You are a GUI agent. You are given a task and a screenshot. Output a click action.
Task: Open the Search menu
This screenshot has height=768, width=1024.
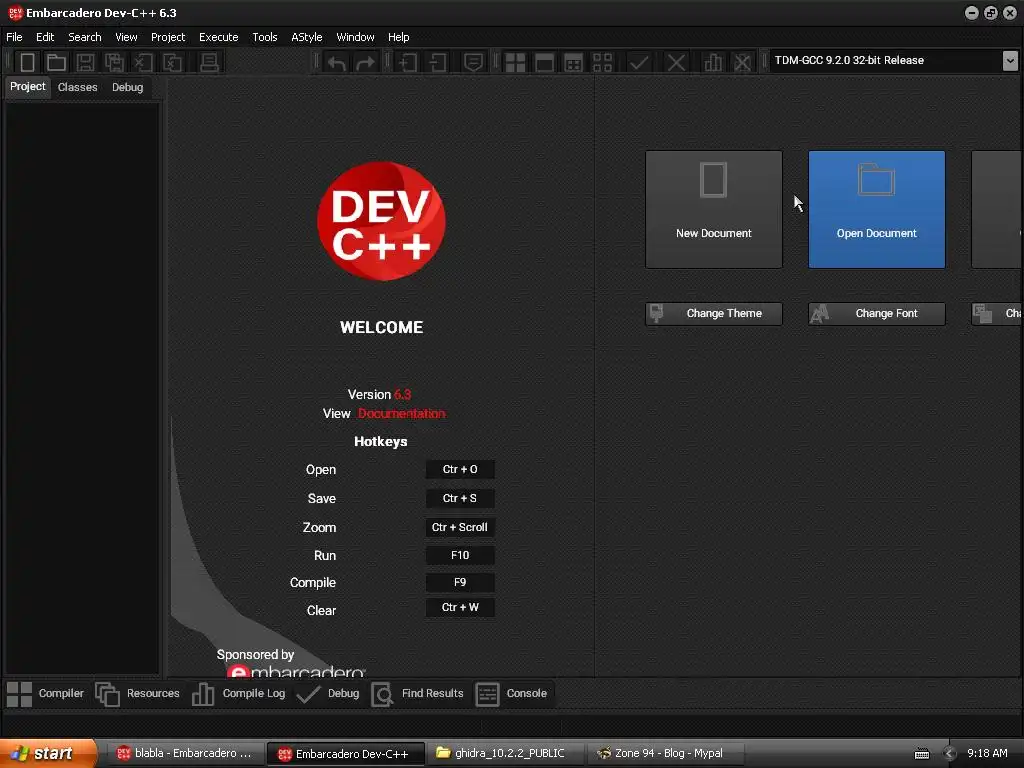tap(85, 37)
